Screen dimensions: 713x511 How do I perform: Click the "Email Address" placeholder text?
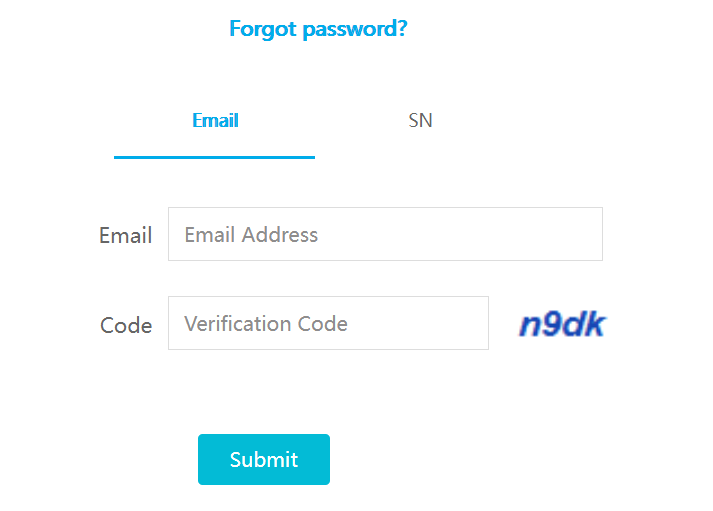(251, 235)
